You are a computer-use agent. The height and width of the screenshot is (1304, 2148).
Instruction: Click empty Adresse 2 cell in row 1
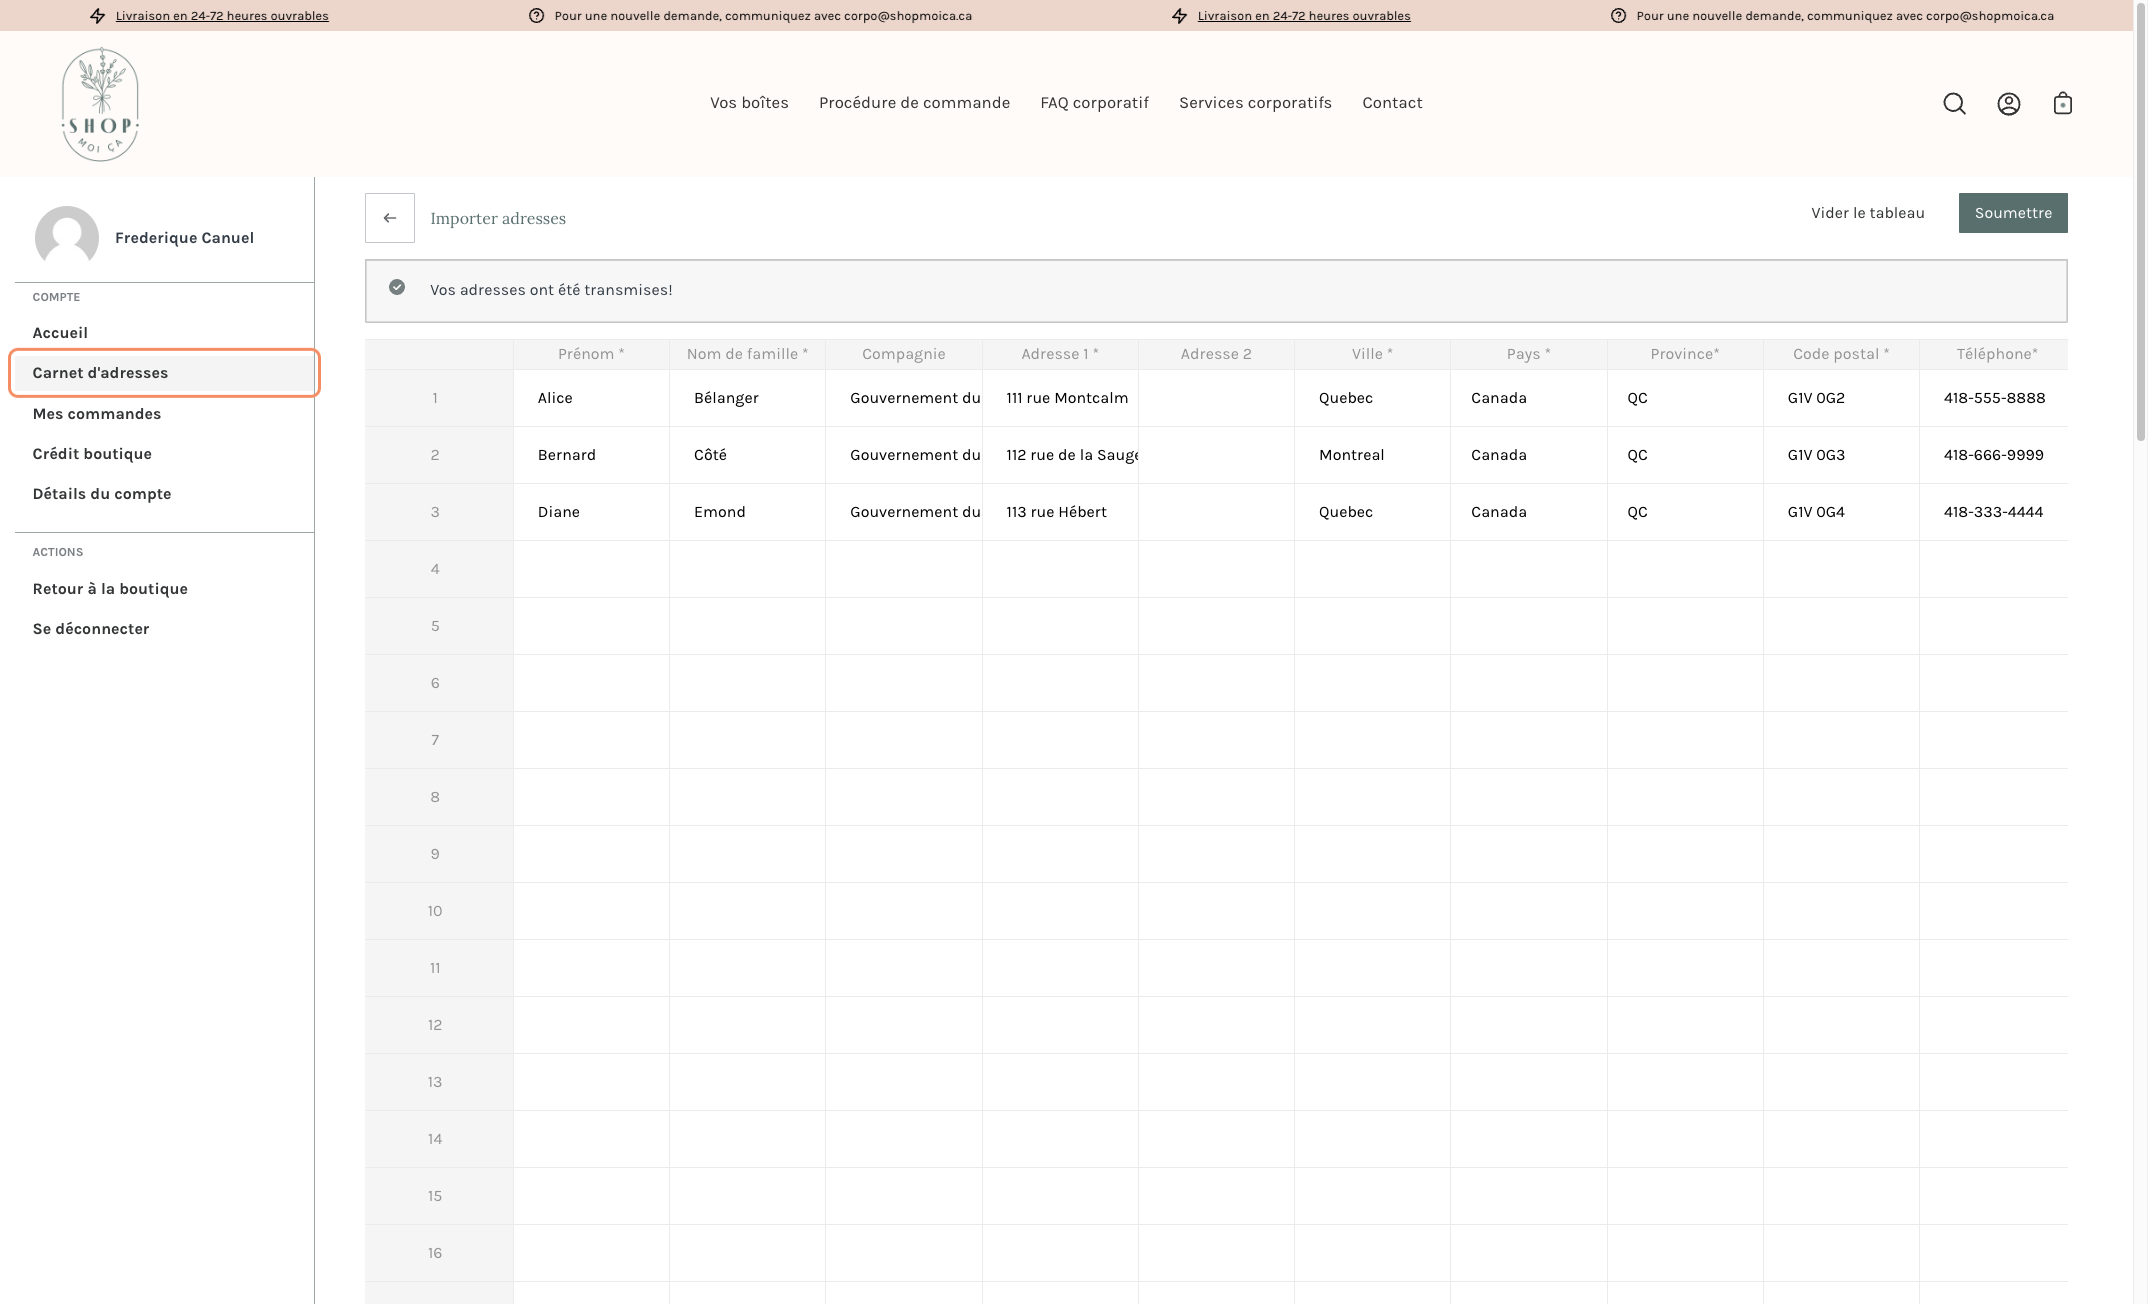click(1216, 398)
